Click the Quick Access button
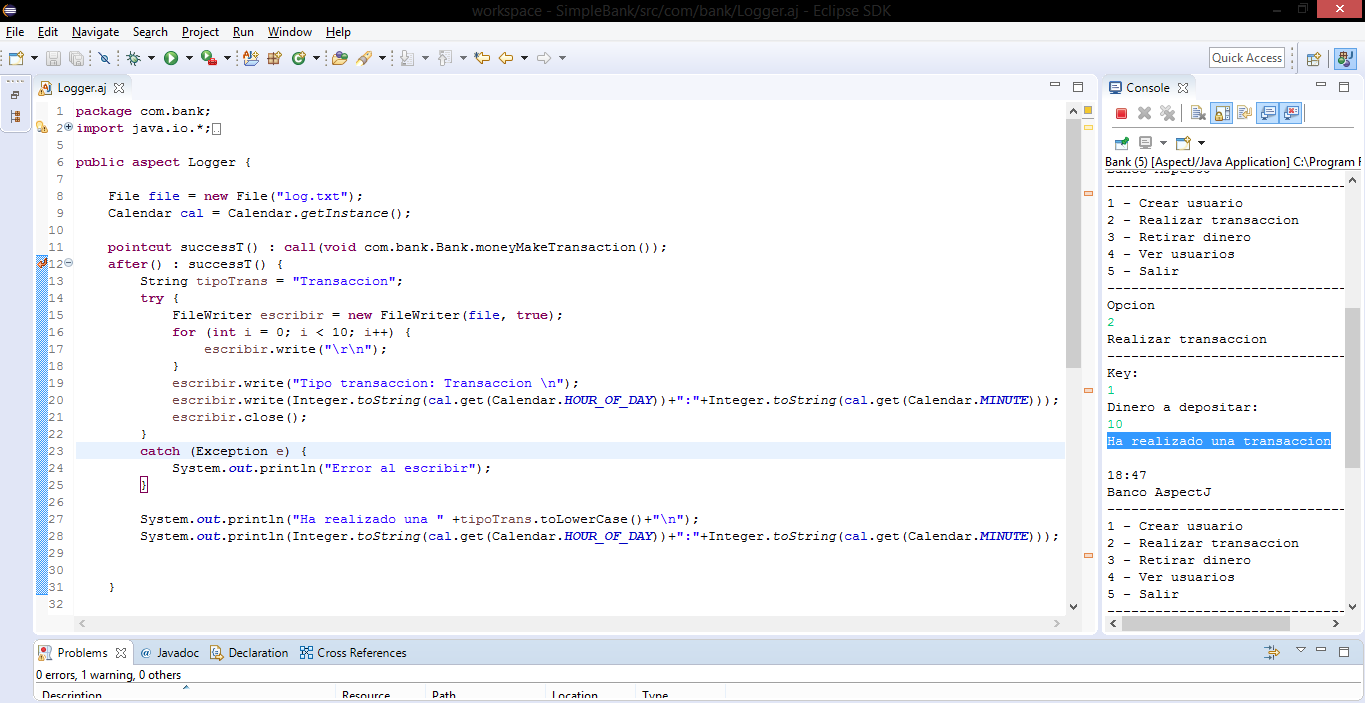The width and height of the screenshot is (1365, 703). (x=1246, y=57)
